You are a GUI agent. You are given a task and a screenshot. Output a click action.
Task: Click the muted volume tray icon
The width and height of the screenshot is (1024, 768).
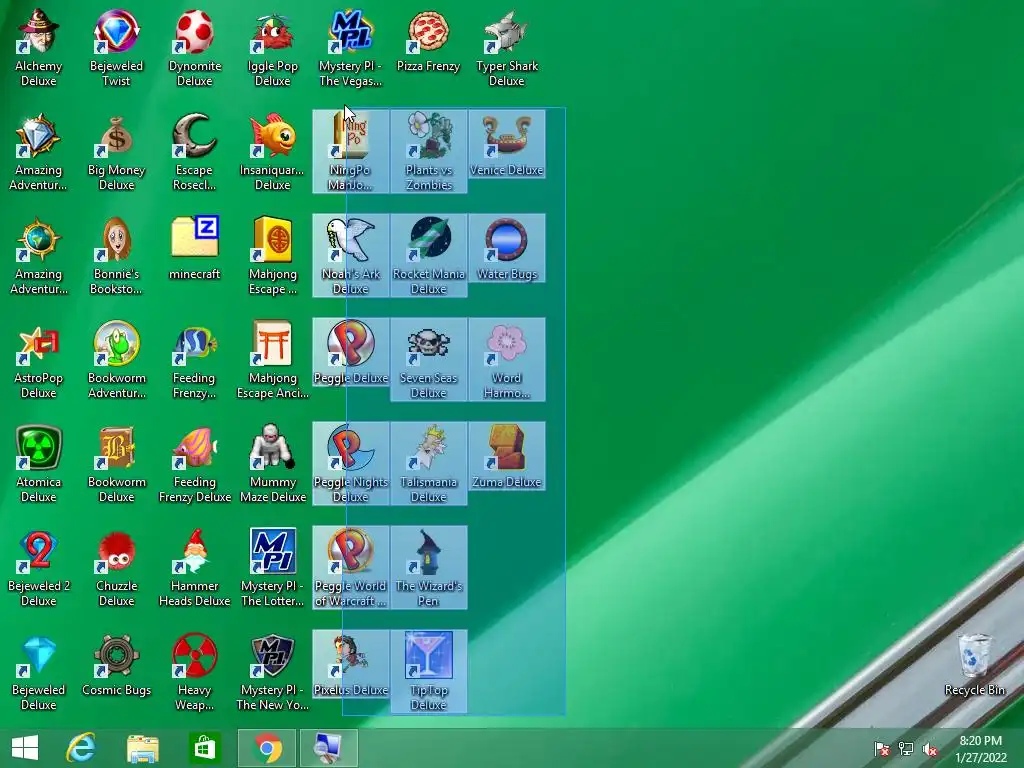(x=930, y=749)
